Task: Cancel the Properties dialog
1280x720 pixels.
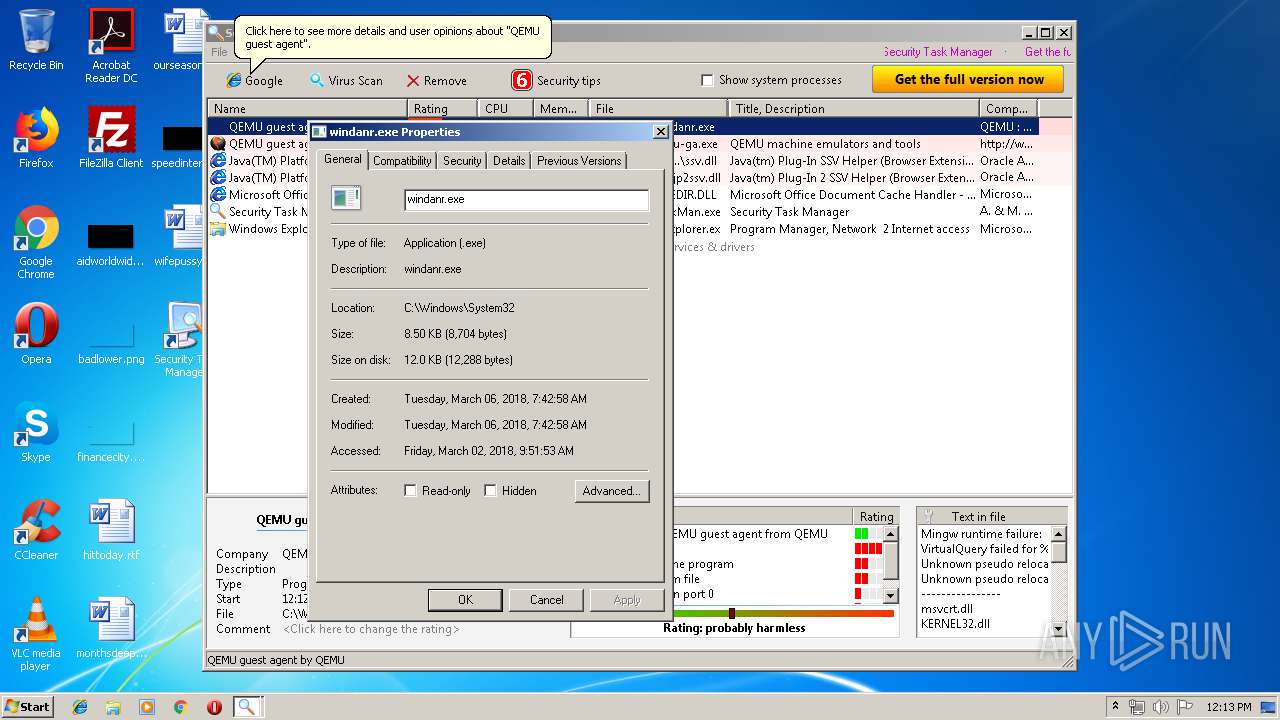Action: pos(546,600)
